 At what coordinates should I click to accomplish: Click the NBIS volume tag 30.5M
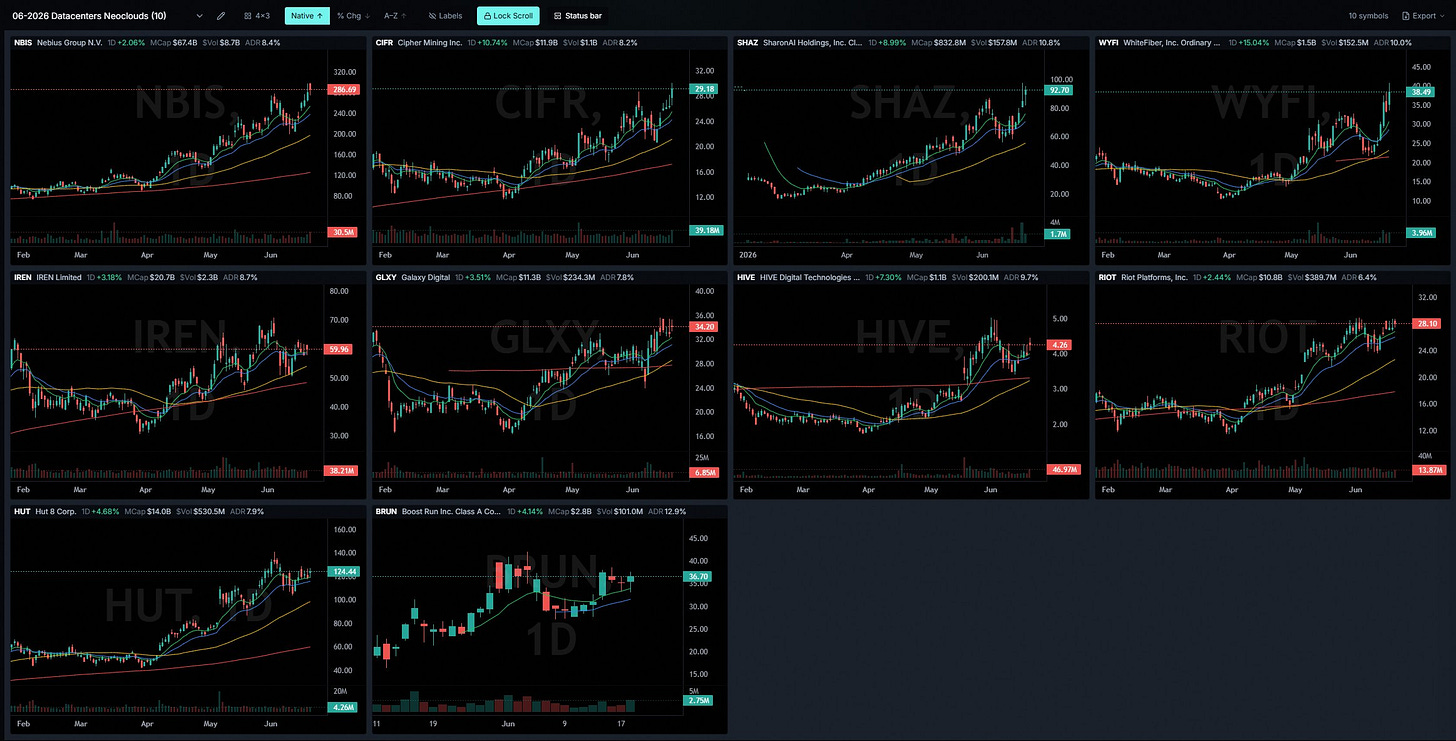tap(343, 232)
